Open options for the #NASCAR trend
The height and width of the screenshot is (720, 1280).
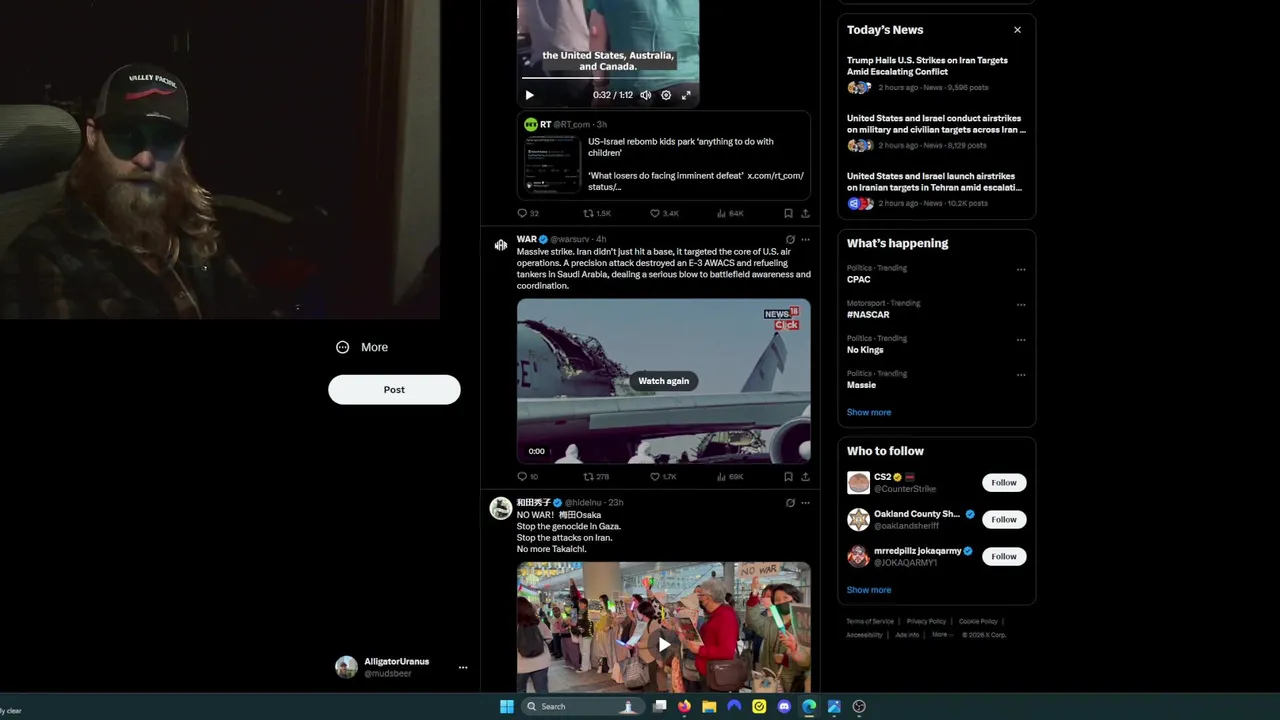click(x=1021, y=304)
